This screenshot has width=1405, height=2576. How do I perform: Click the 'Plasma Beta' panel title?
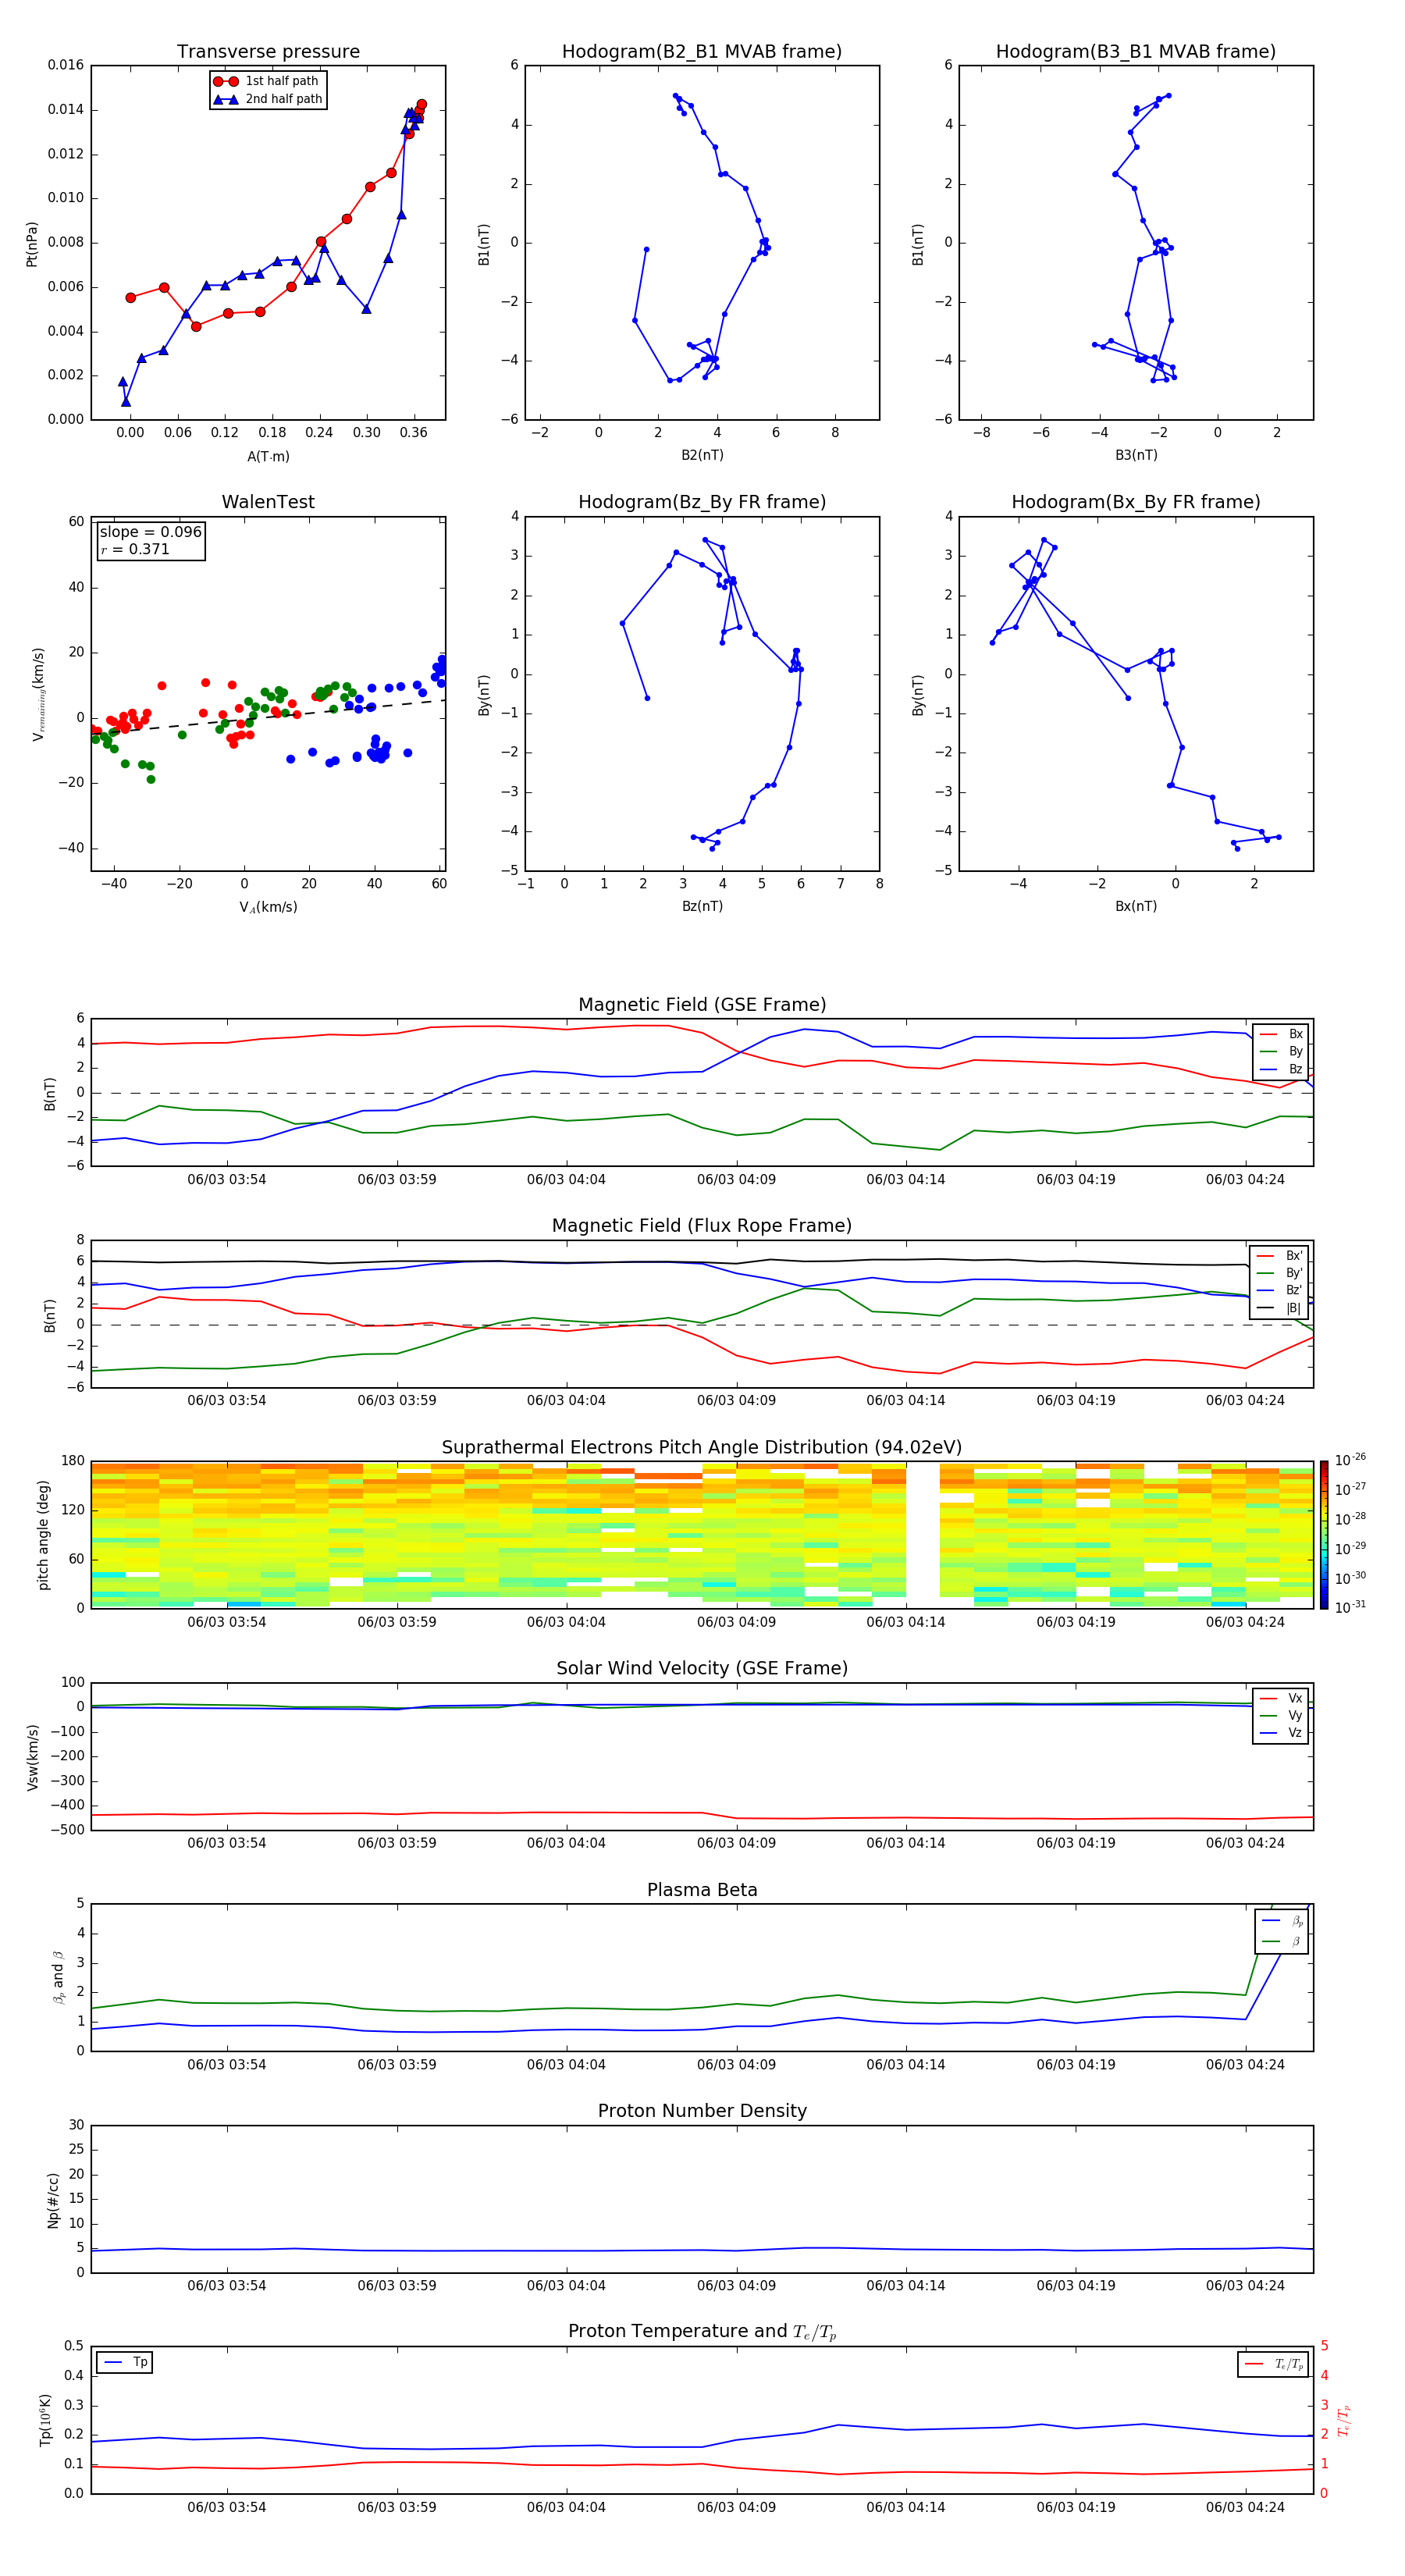(702, 1890)
